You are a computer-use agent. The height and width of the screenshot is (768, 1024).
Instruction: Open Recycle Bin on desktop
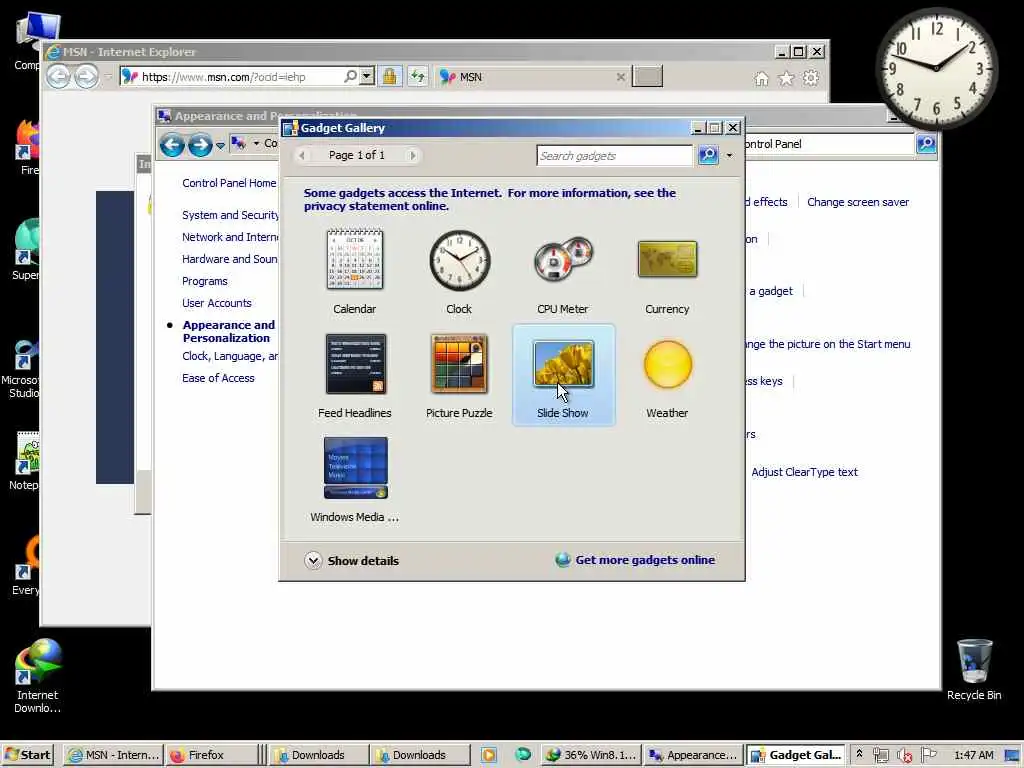[974, 669]
